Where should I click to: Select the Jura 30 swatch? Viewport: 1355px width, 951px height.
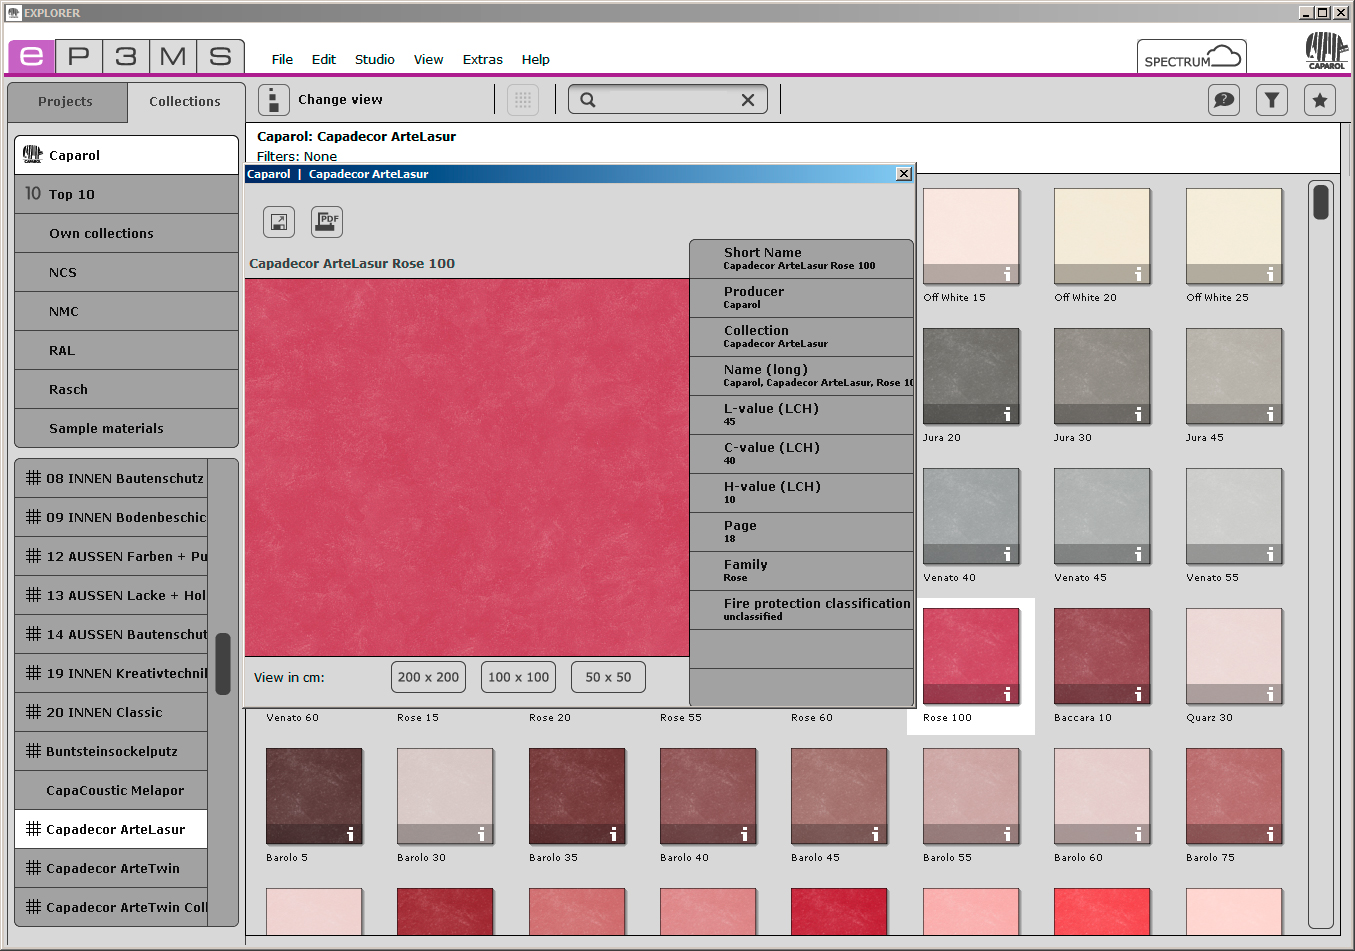1102,376
